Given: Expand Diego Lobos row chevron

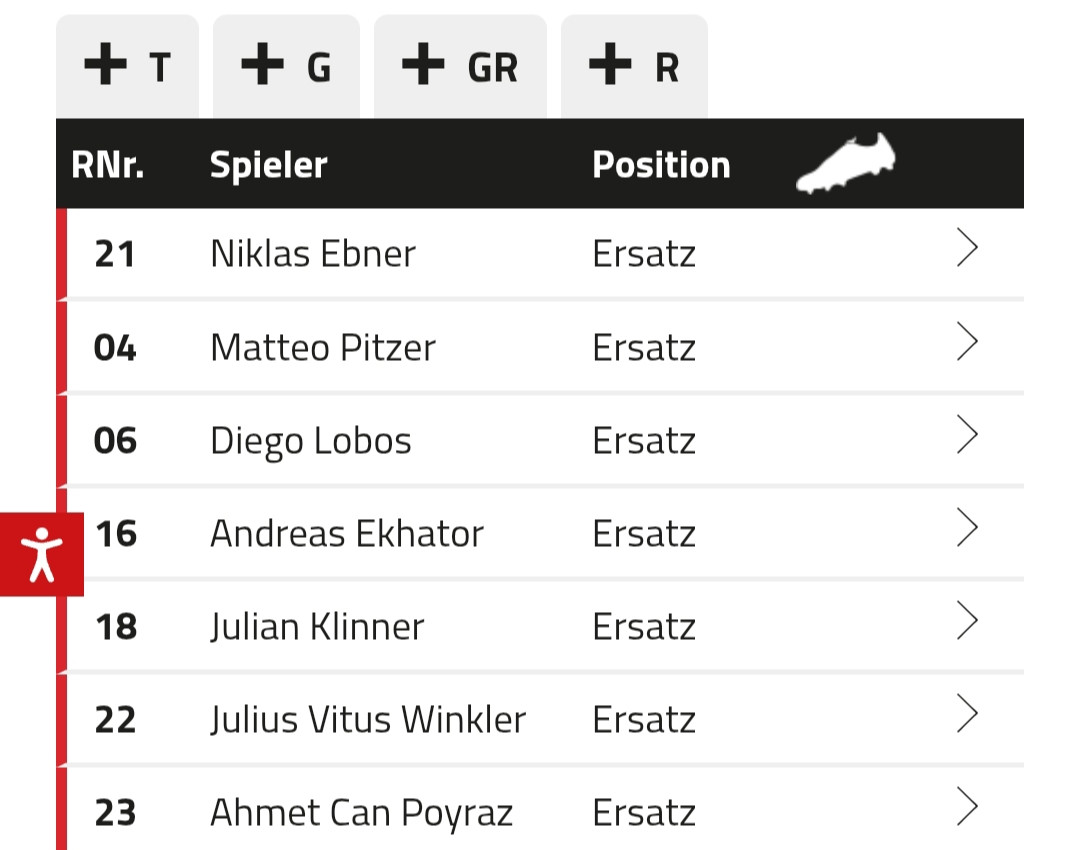Looking at the screenshot, I should click(x=967, y=435).
